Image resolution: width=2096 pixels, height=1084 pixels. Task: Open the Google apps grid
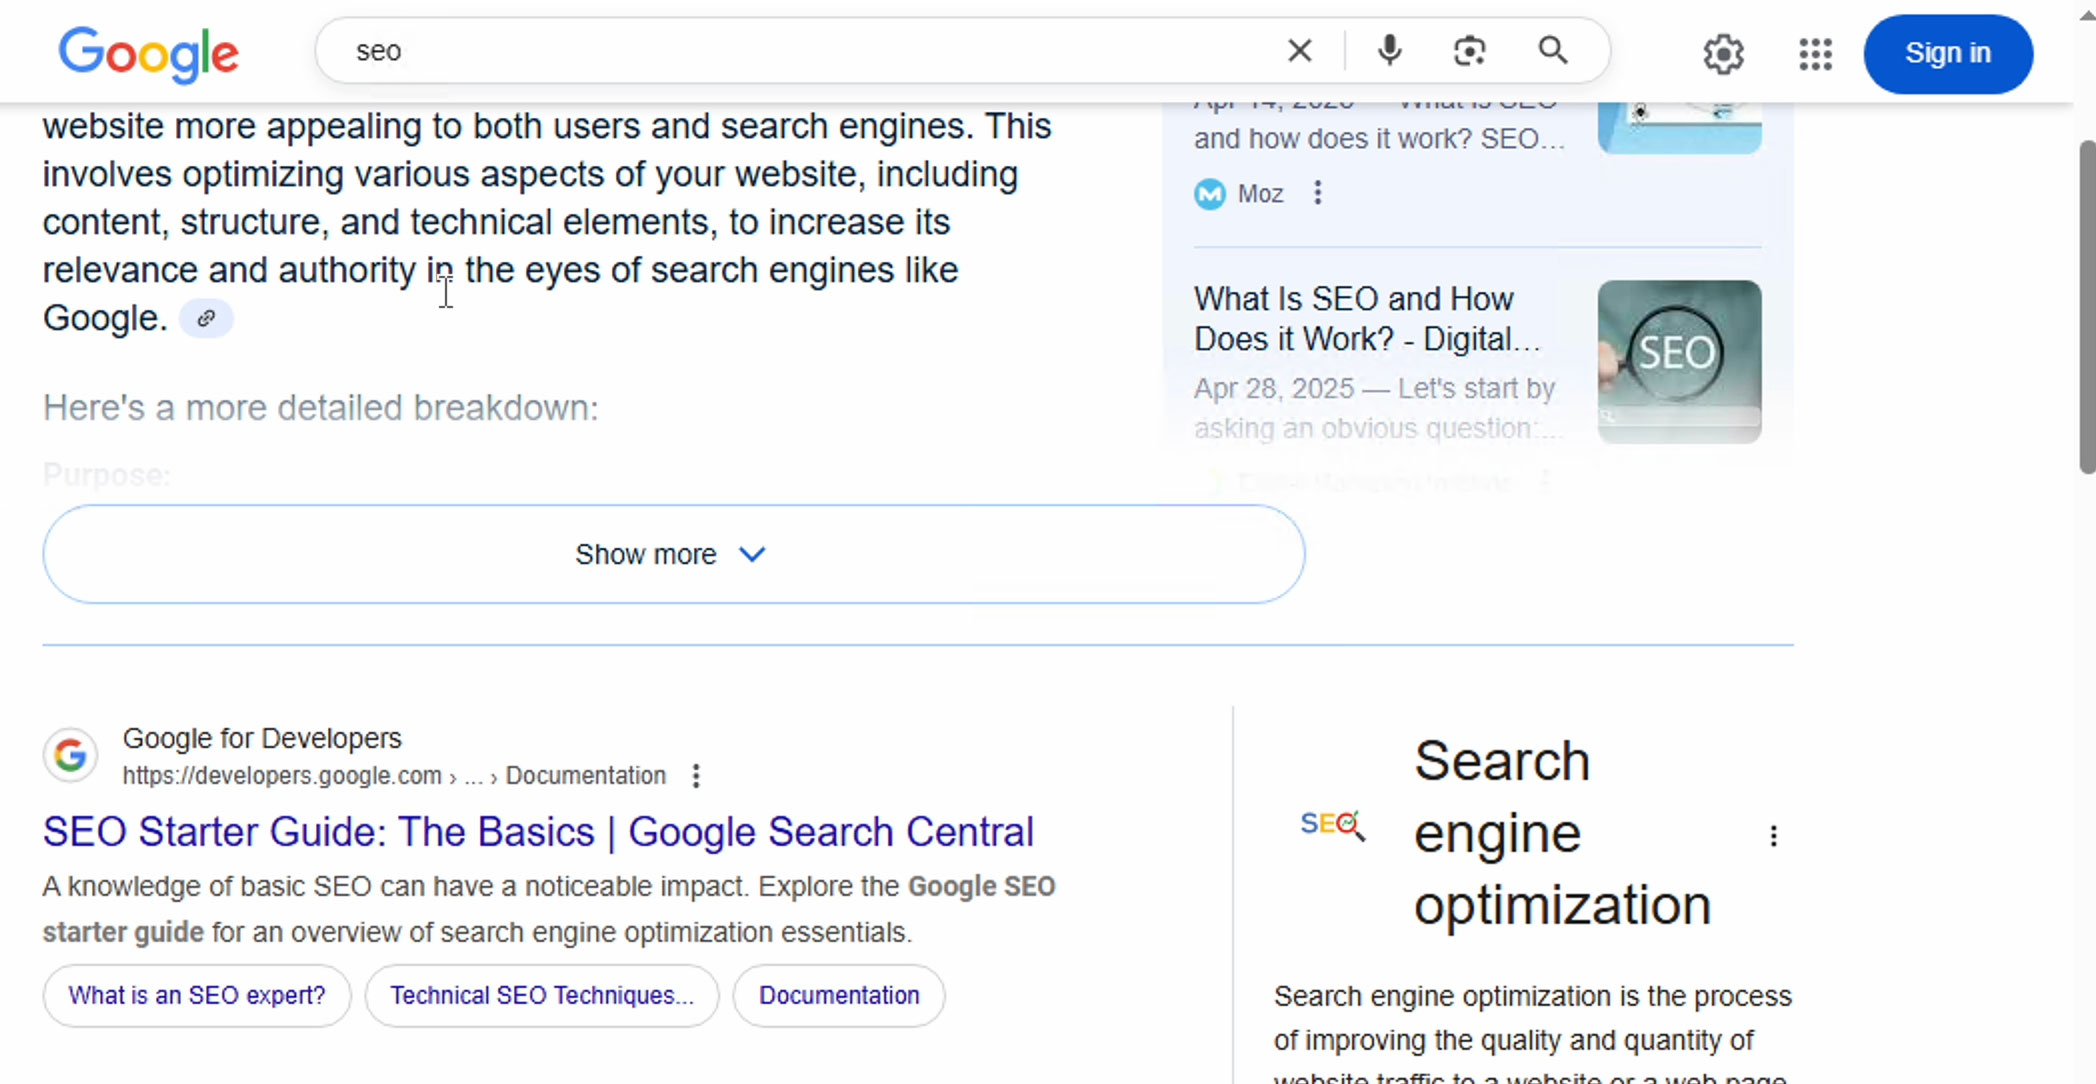coord(1815,55)
